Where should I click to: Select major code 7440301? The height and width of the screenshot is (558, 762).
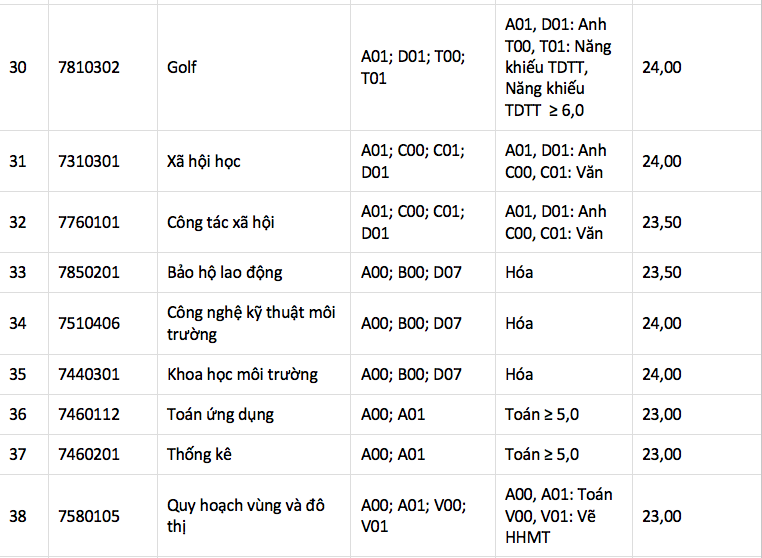tap(89, 374)
